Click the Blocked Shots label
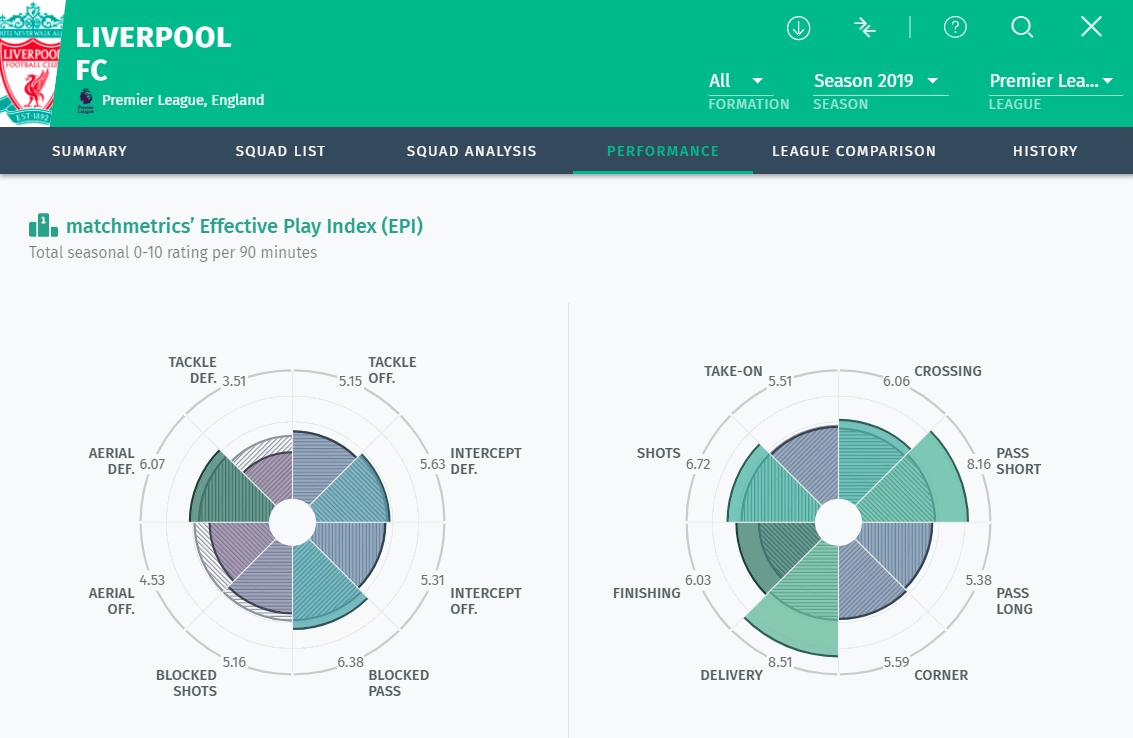This screenshot has width=1133, height=738. click(186, 682)
